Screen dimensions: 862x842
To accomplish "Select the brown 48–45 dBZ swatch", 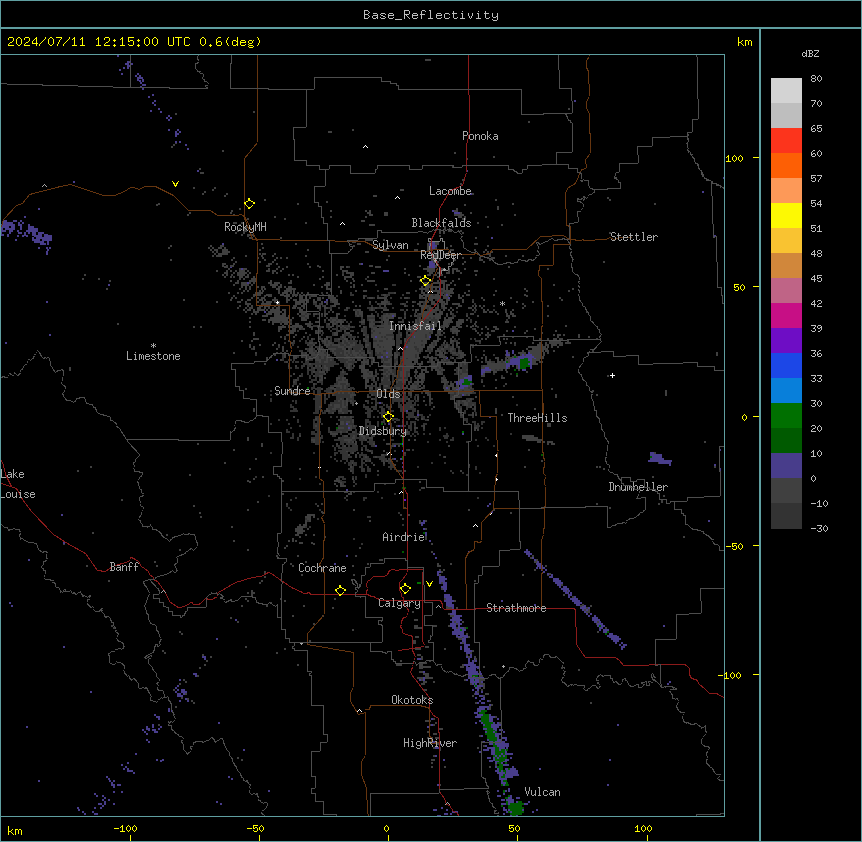I will click(x=786, y=265).
